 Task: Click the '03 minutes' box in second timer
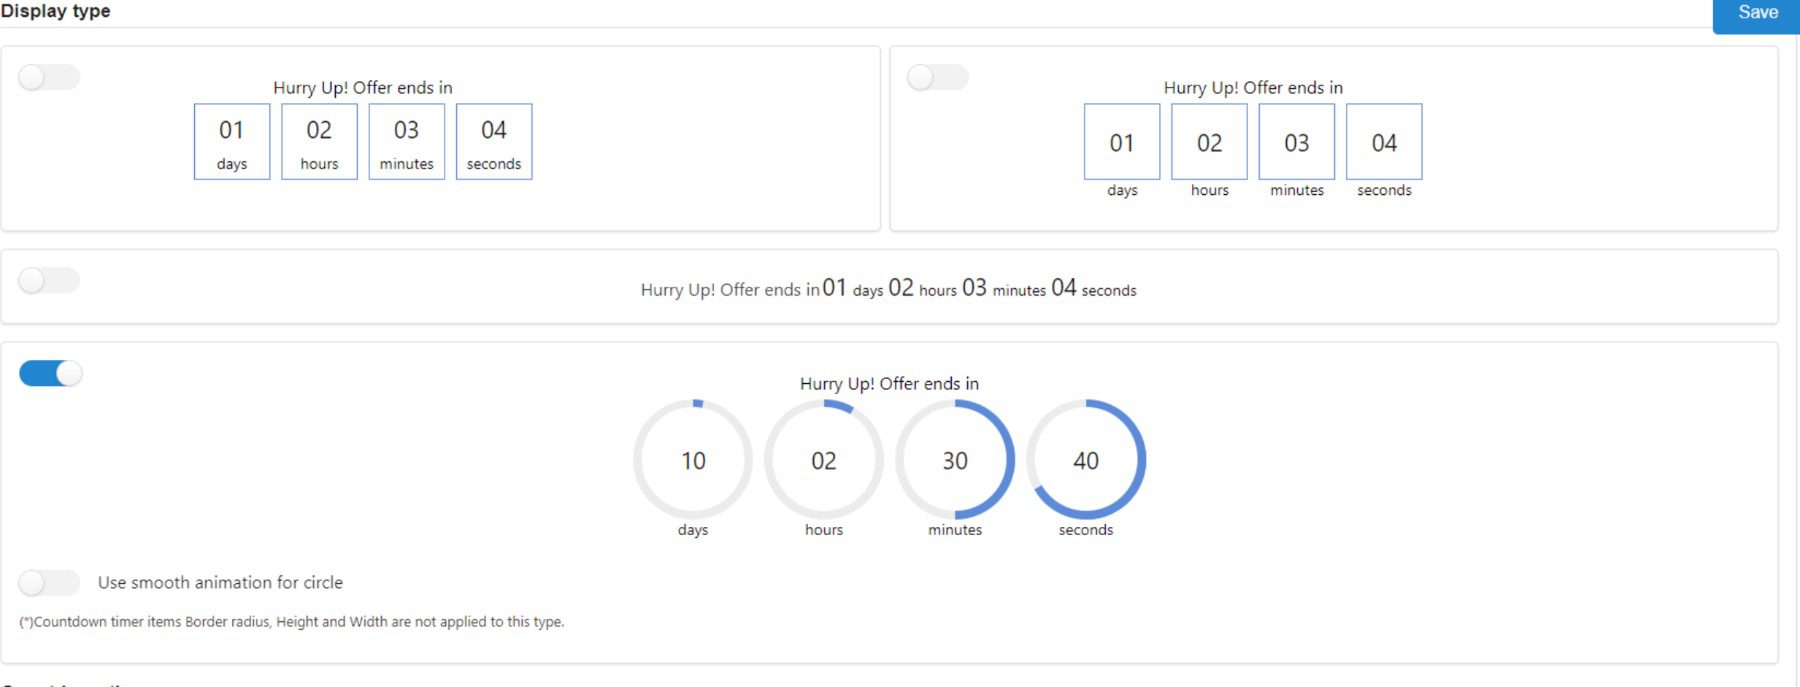point(1296,143)
